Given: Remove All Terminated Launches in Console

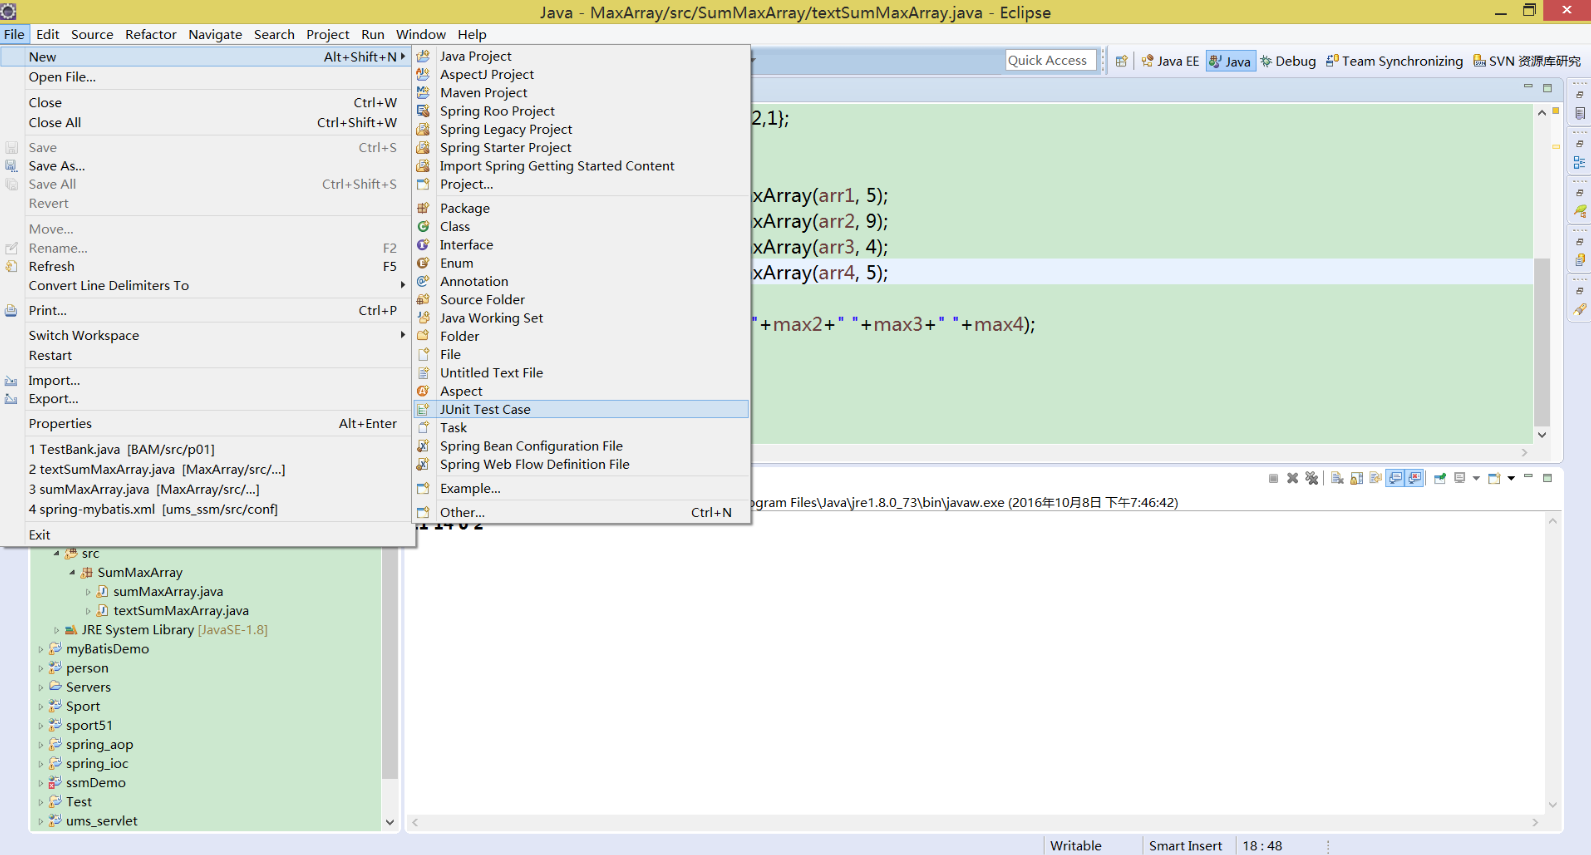Looking at the screenshot, I should pyautogui.click(x=1311, y=478).
